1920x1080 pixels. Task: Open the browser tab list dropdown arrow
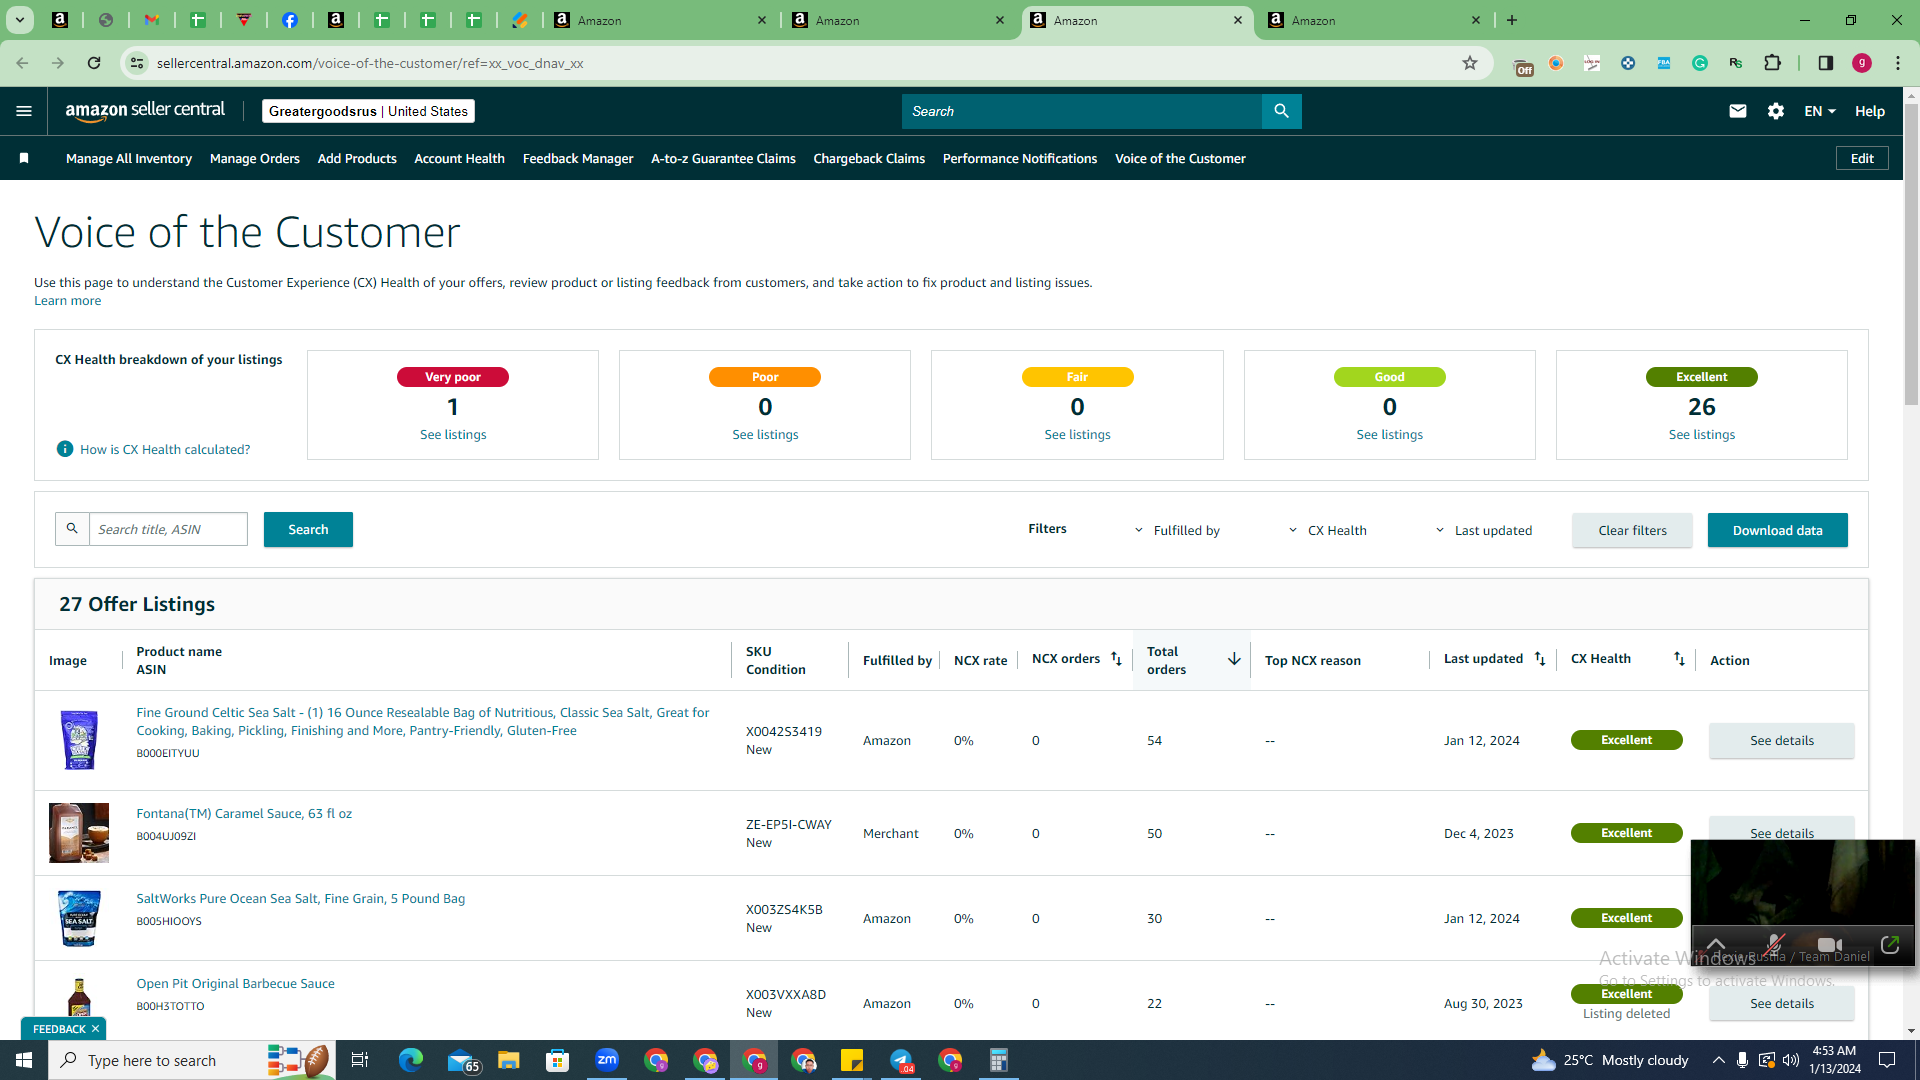point(19,20)
